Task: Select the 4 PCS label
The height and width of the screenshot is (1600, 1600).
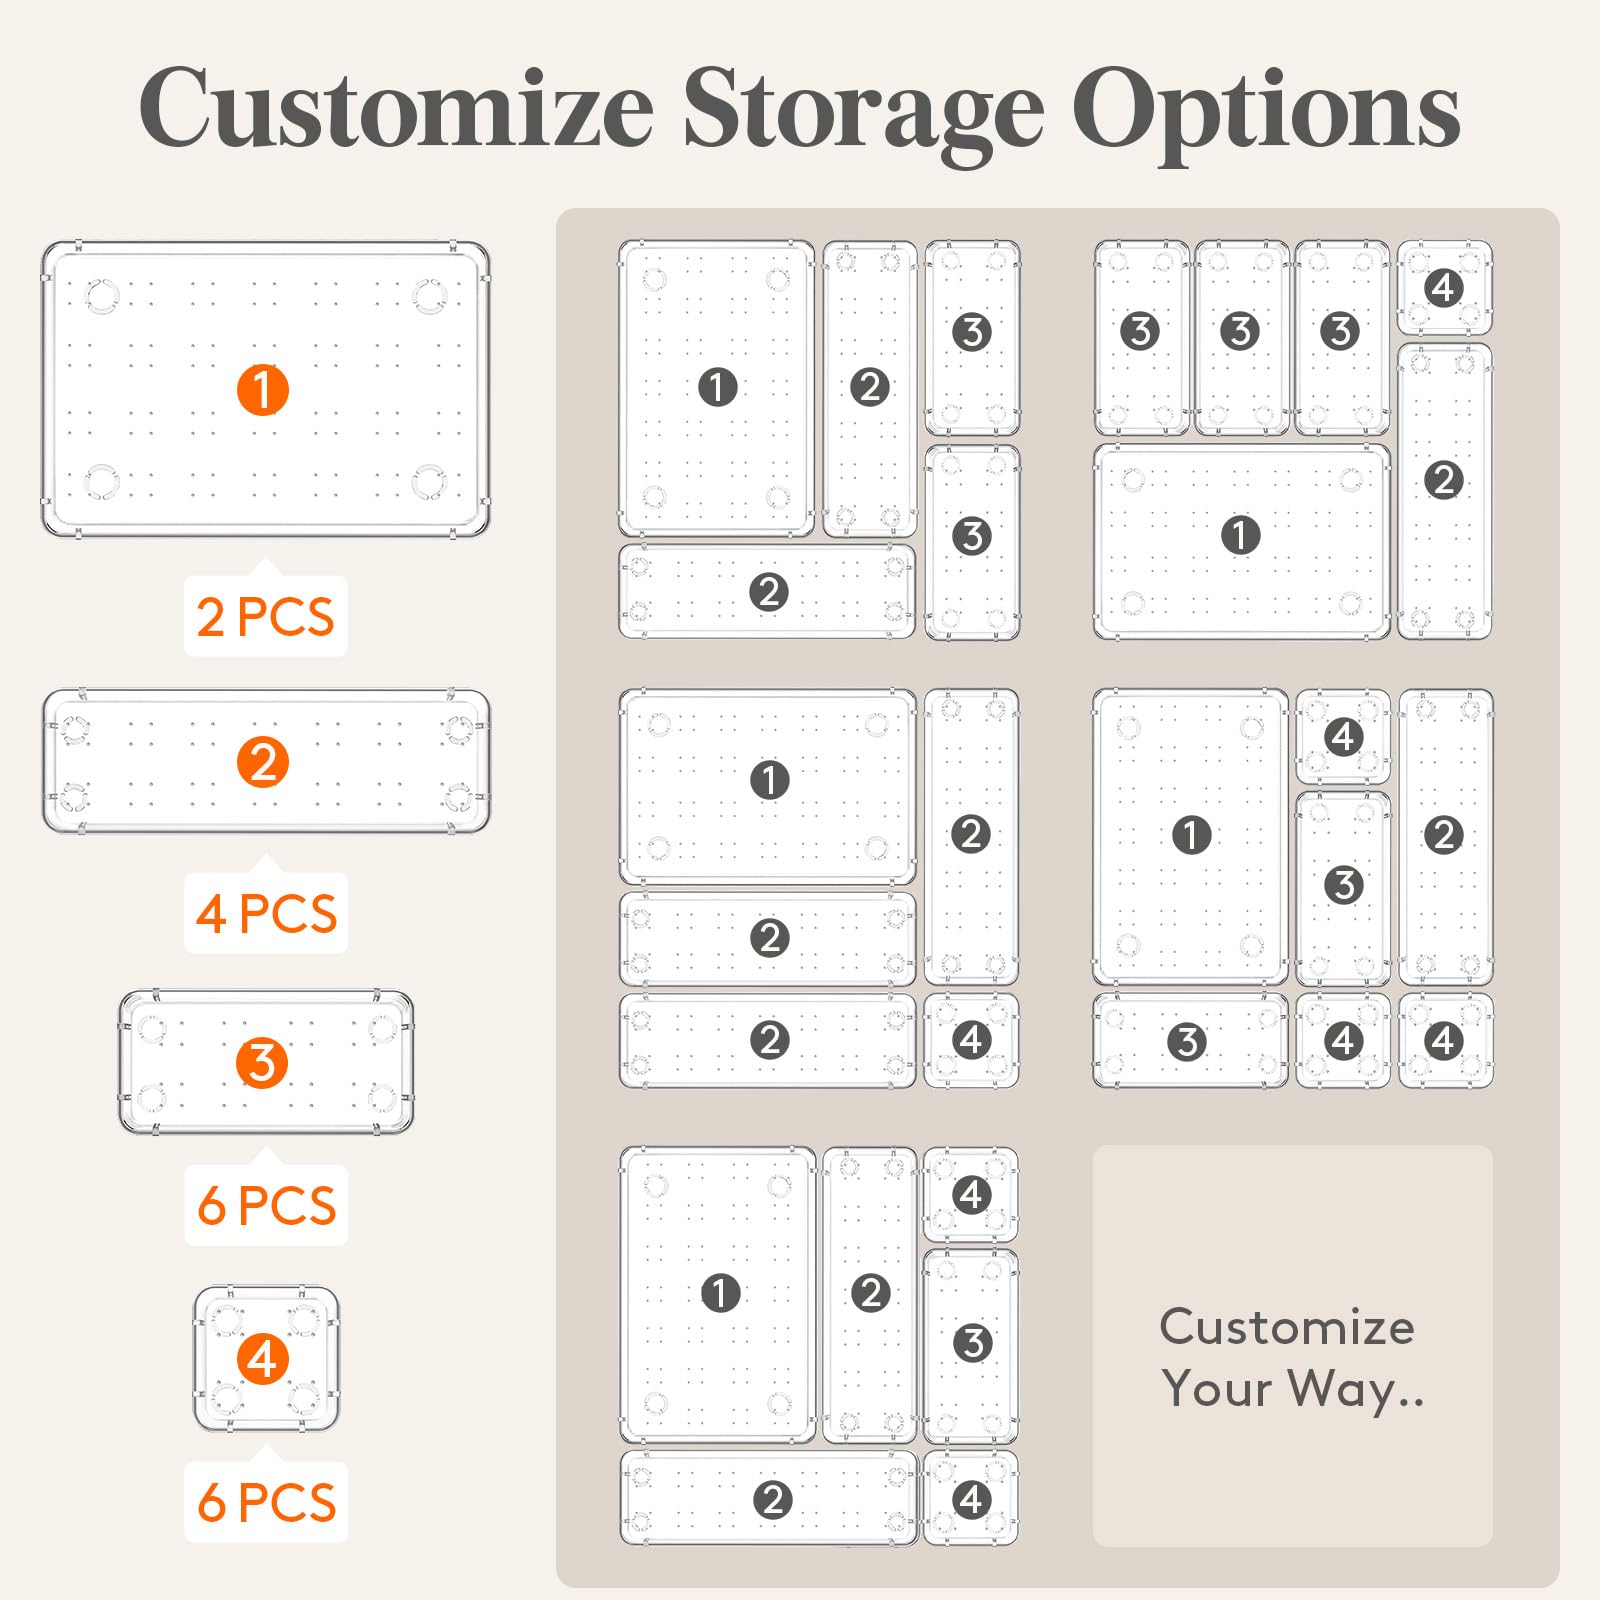Action: click(x=266, y=914)
